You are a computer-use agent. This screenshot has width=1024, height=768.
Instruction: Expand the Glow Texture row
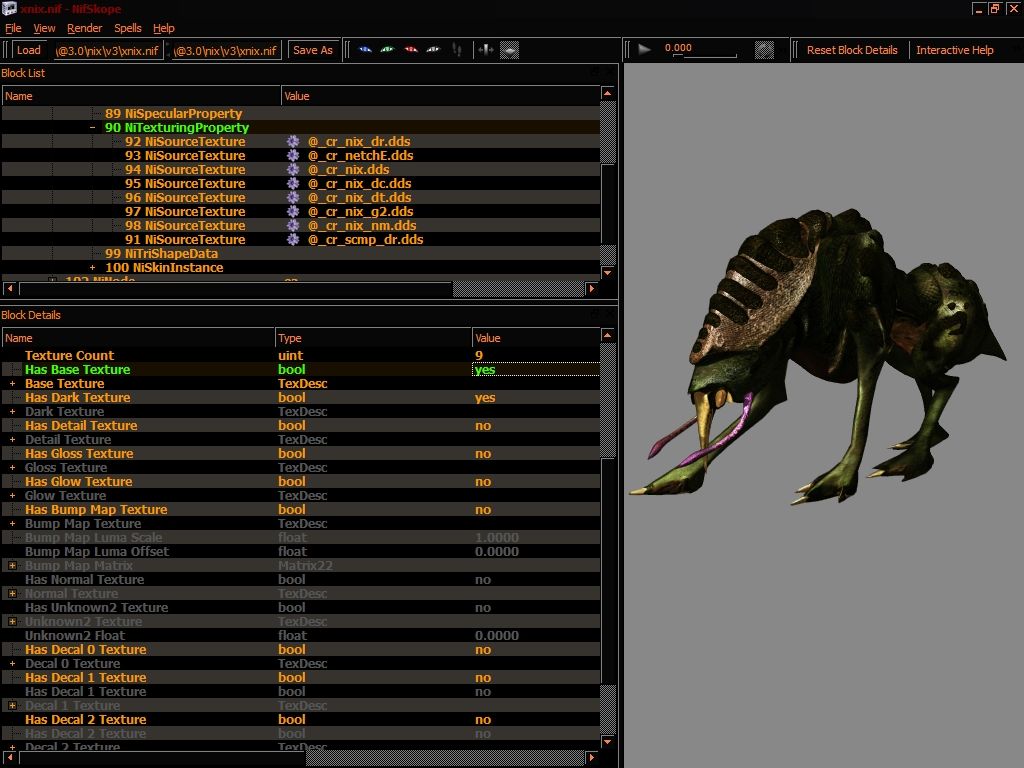tap(12, 496)
